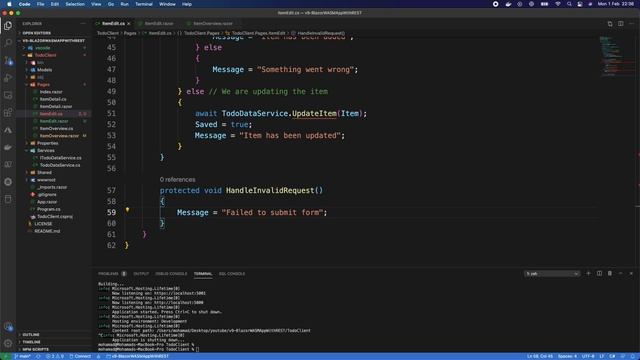Viewport: 640px width, 360px height.
Task: Collapse the Services folder
Action: coord(46,151)
